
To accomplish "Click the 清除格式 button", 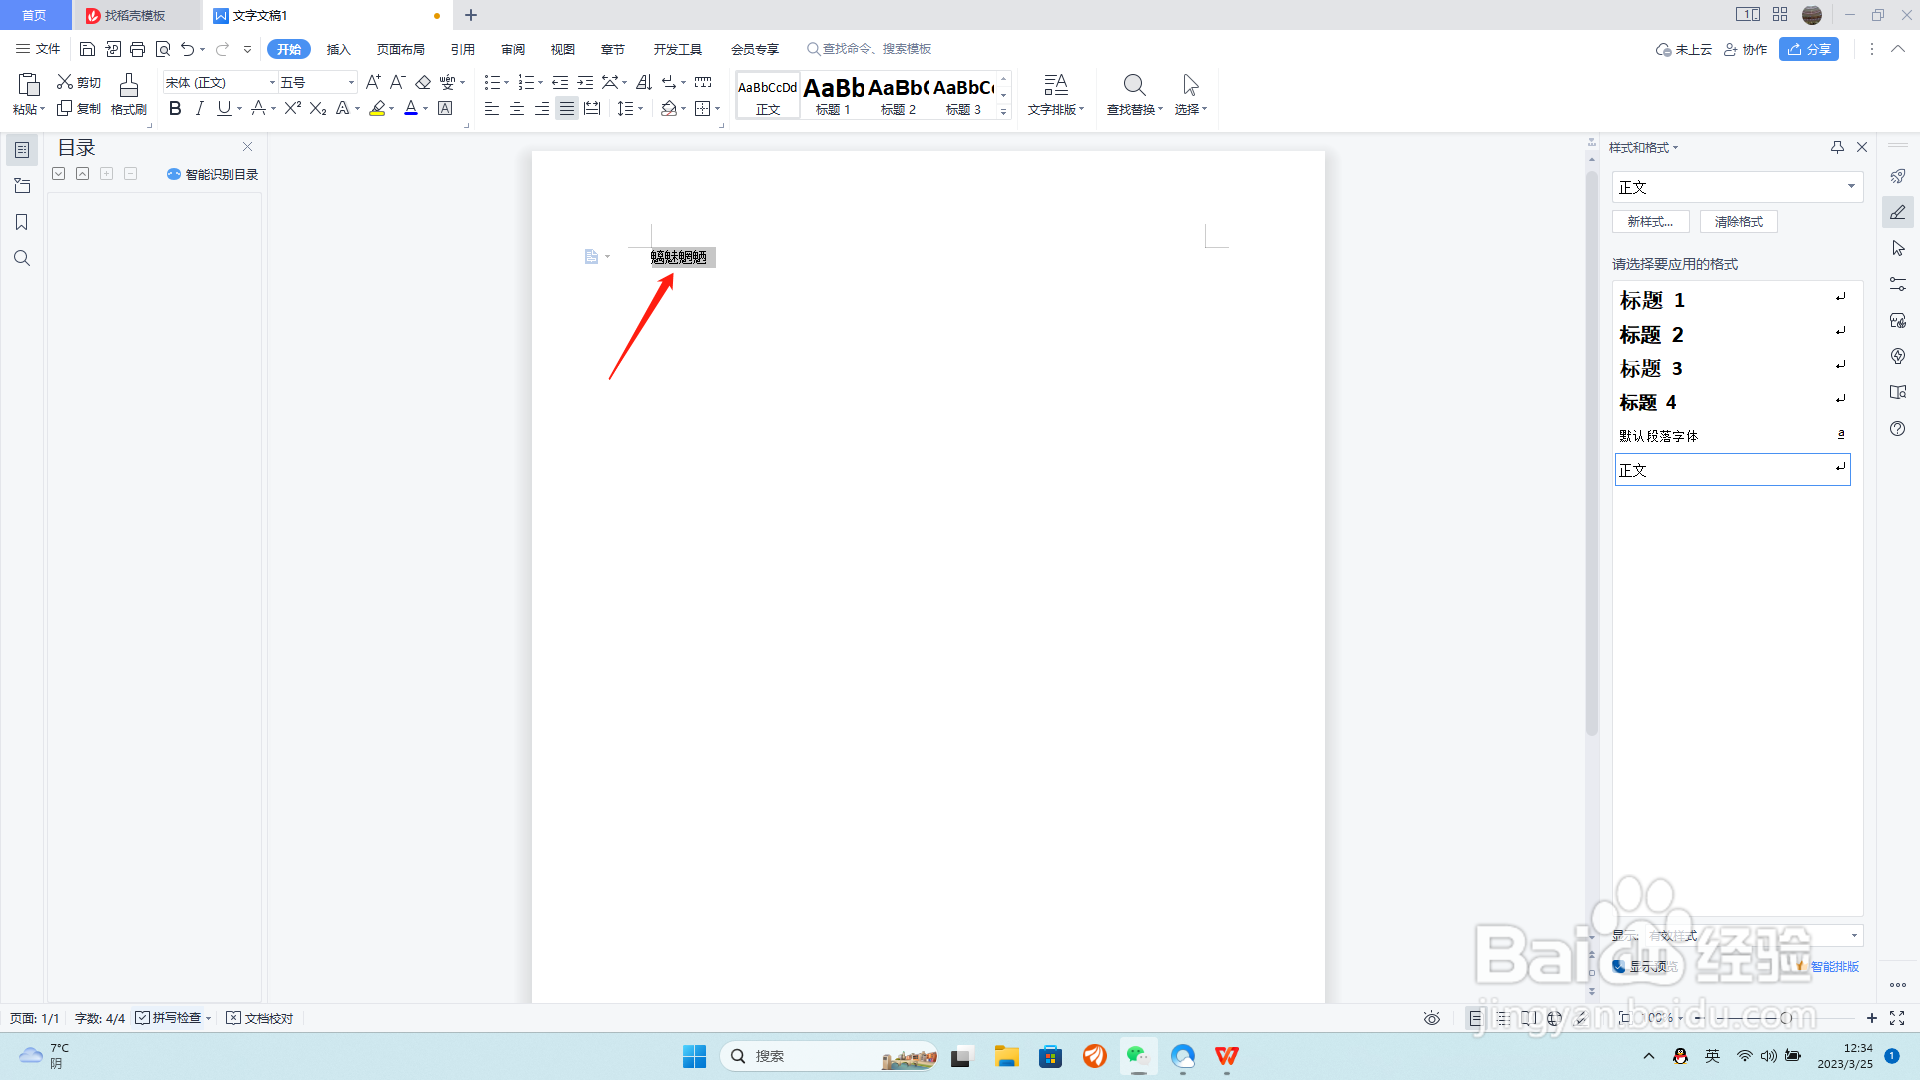I will coord(1738,222).
